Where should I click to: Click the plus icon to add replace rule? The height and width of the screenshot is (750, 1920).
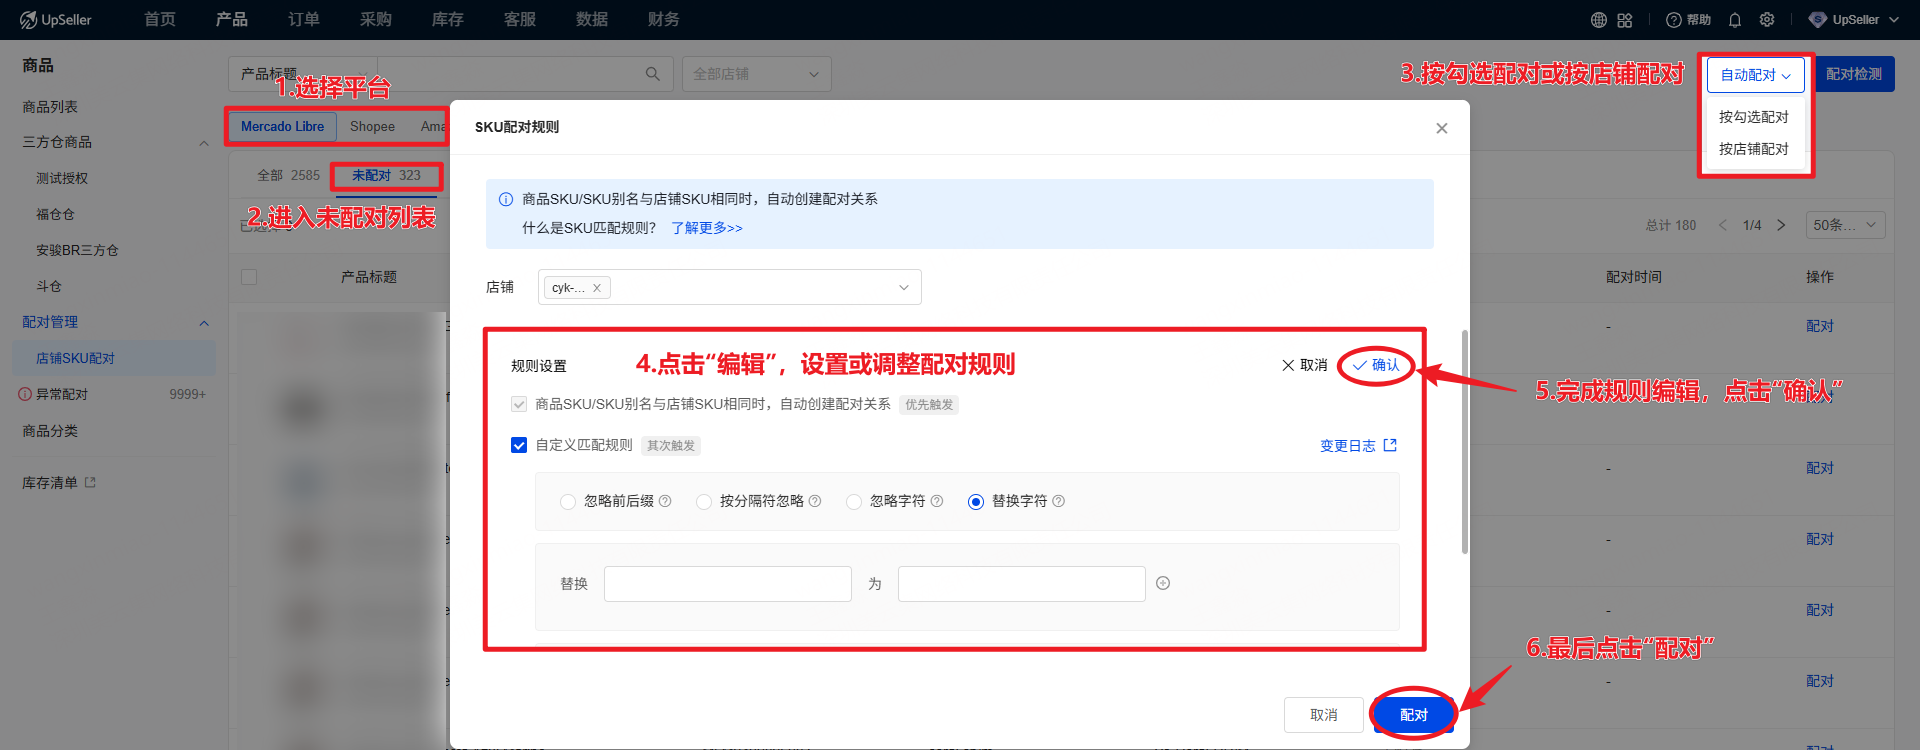coord(1163,583)
